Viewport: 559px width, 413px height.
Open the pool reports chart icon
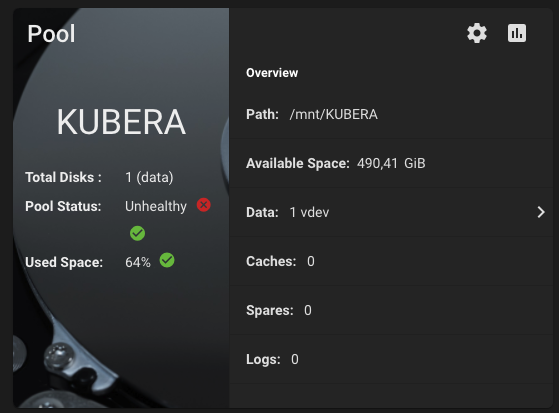click(x=517, y=33)
